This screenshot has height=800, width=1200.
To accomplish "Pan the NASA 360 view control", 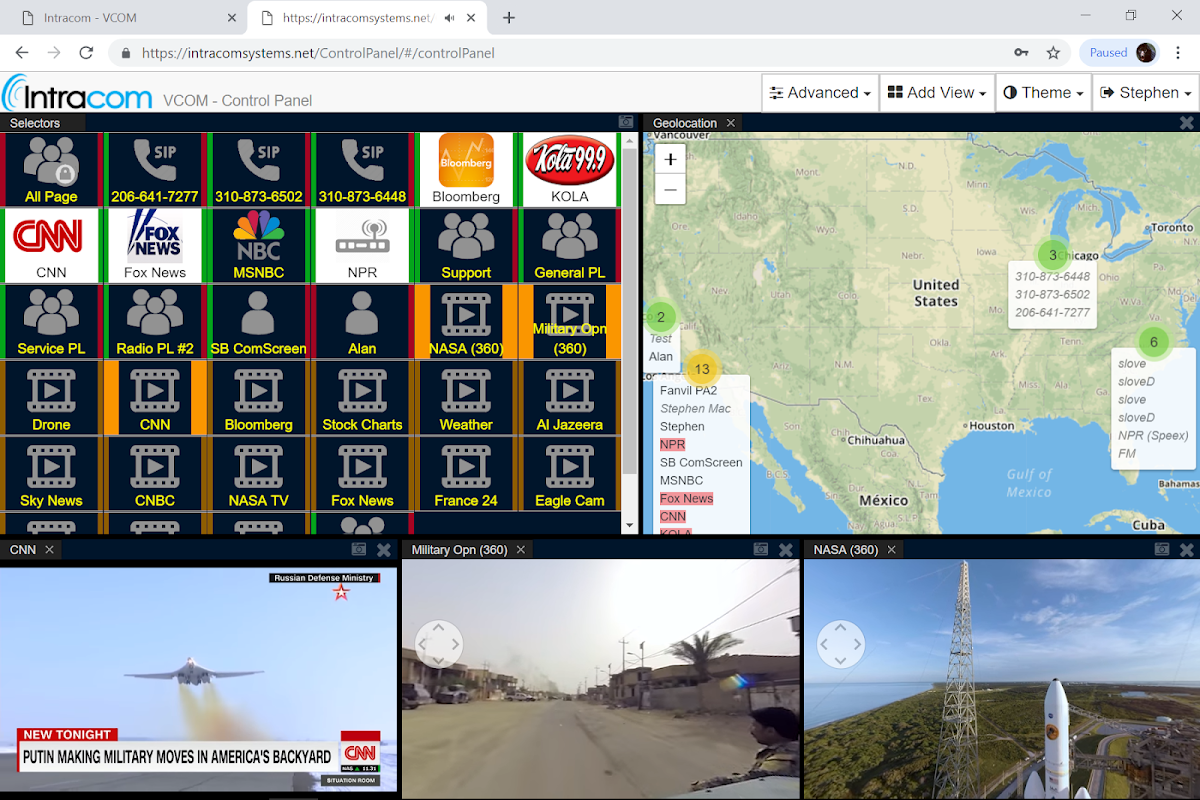I will click(841, 644).
